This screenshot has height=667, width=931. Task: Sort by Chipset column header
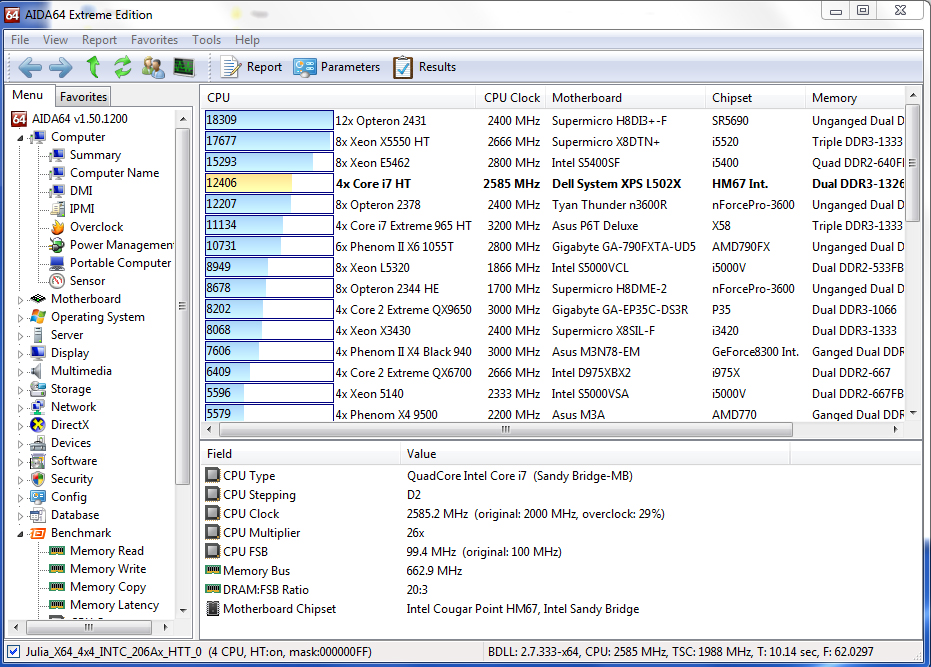[755, 97]
